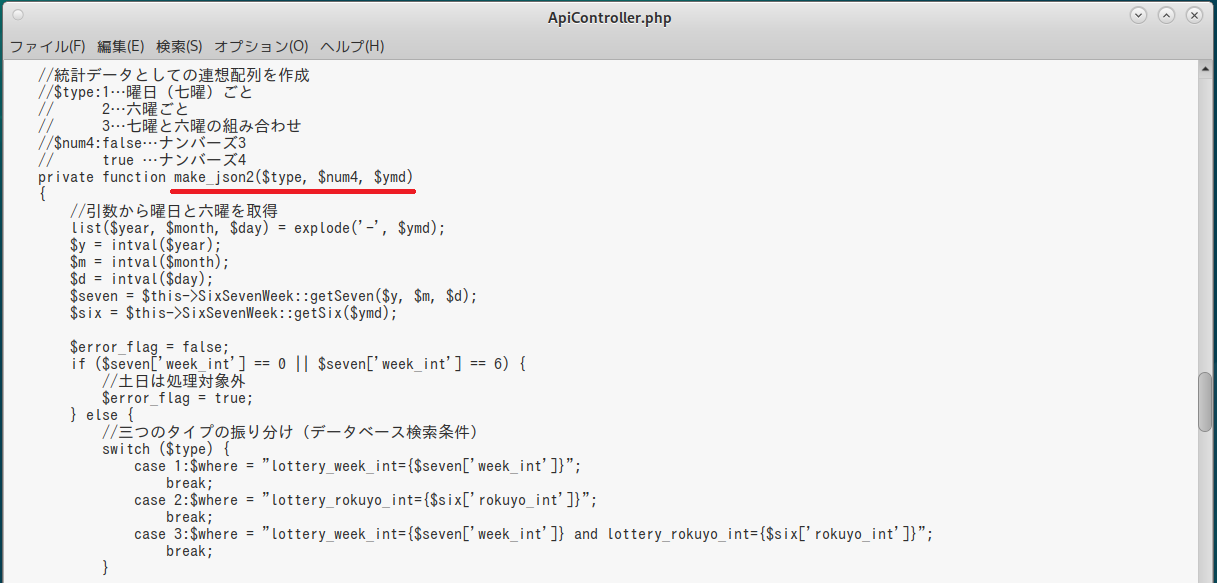
Task: Open the 検索(S) menu
Action: [179, 46]
